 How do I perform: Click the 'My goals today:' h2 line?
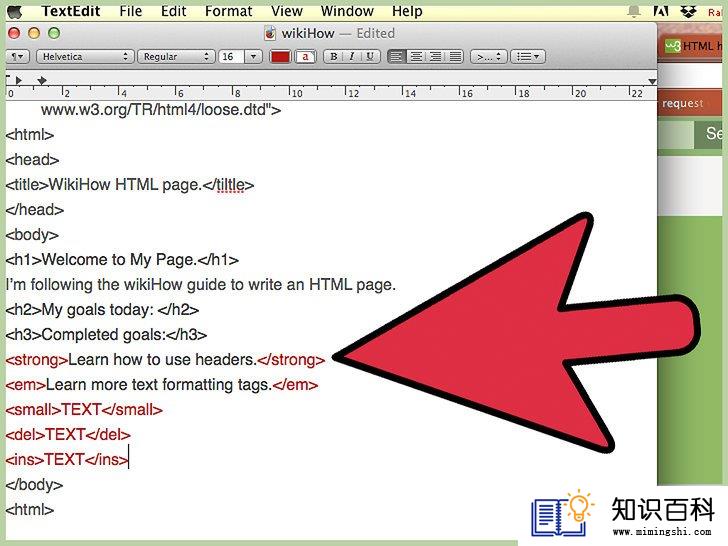(102, 310)
